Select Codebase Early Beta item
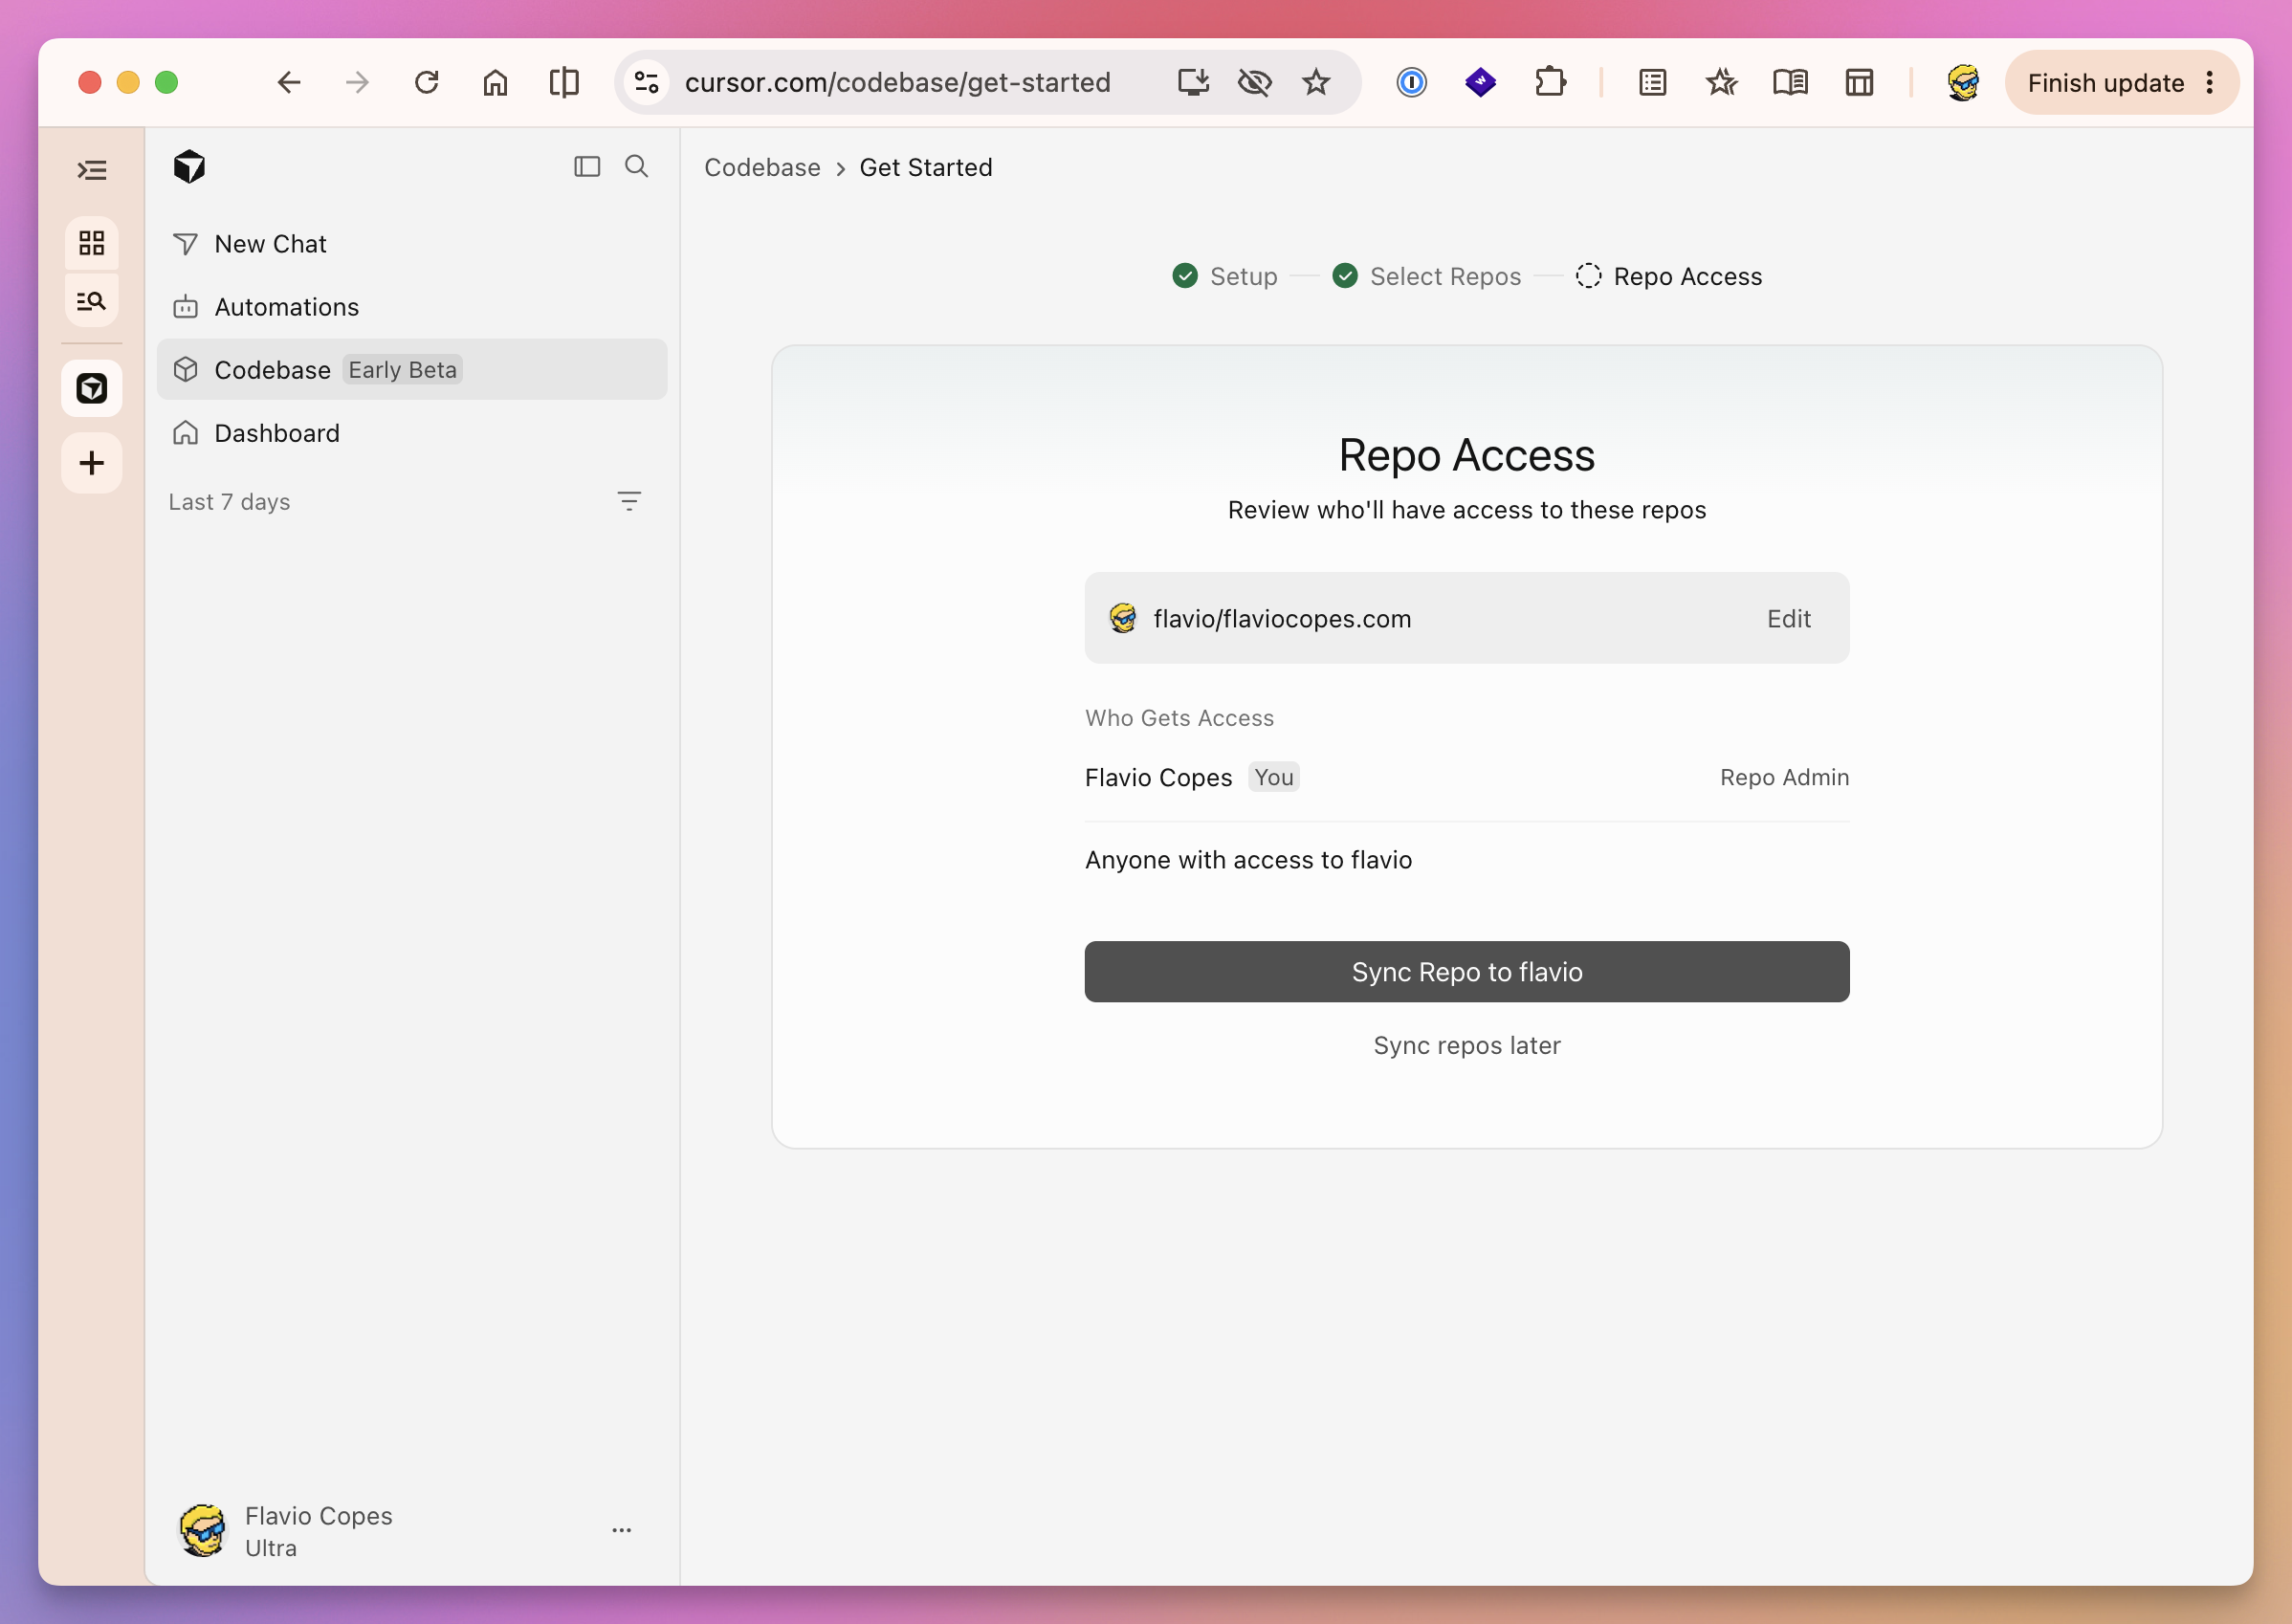Screen dimensions: 2292x1624 pos(412,370)
